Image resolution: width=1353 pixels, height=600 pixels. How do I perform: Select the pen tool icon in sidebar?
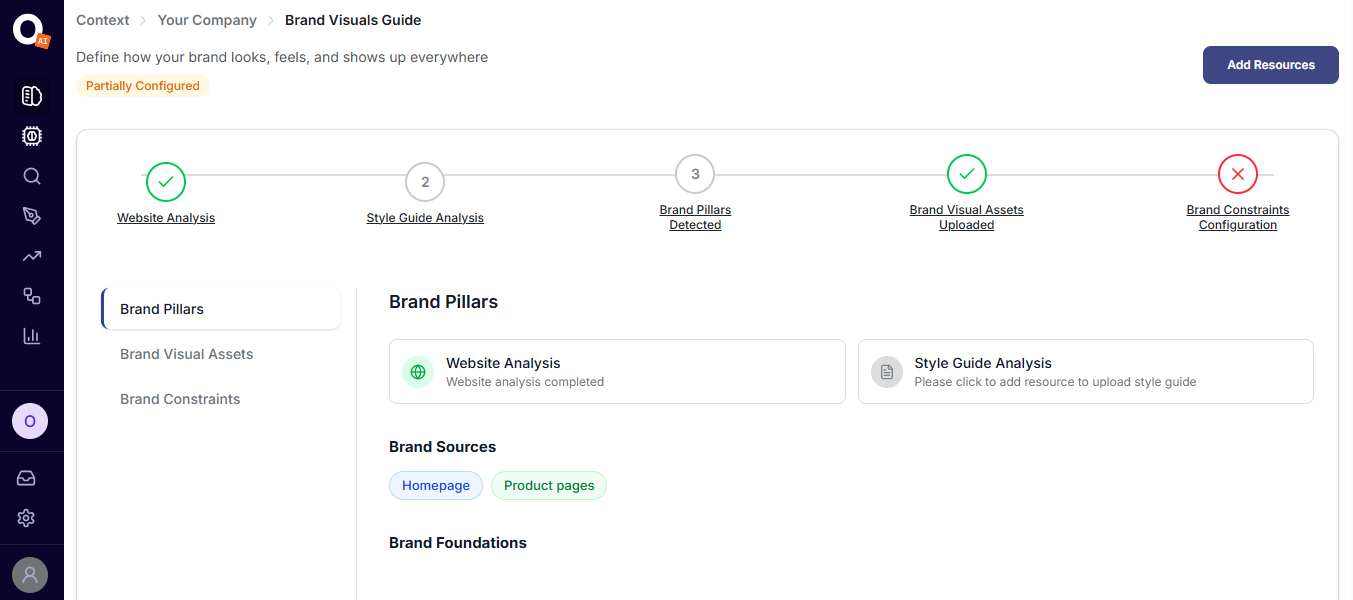(x=32, y=216)
